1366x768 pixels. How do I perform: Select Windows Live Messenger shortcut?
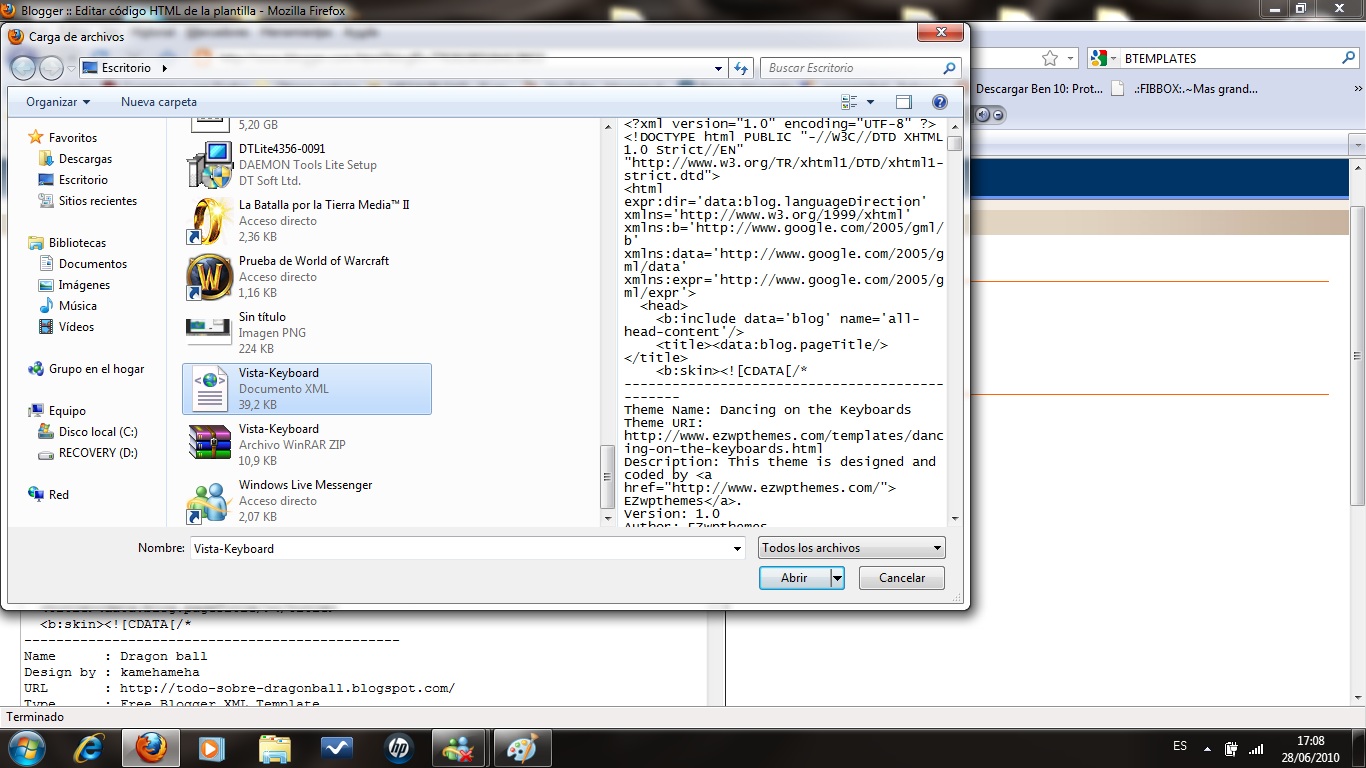(x=307, y=501)
